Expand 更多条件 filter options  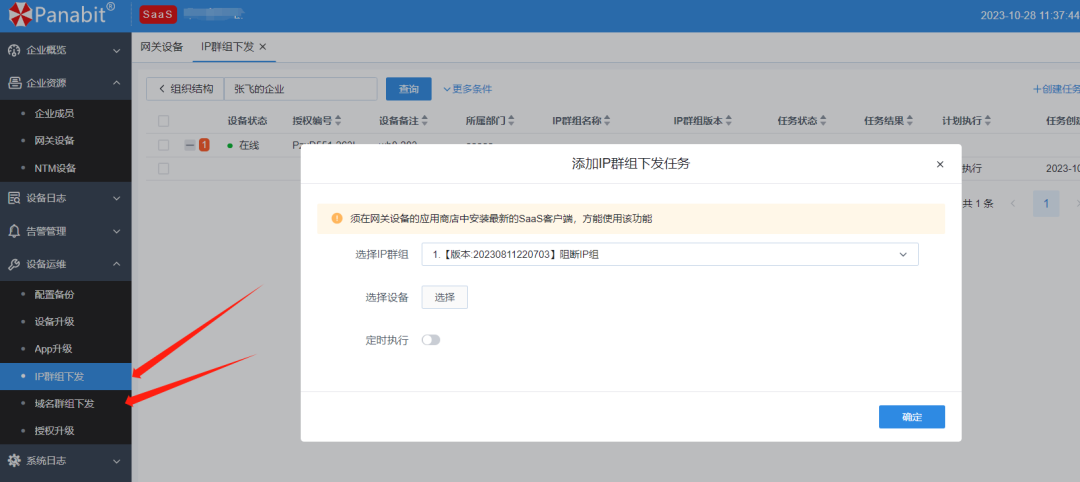(x=467, y=89)
